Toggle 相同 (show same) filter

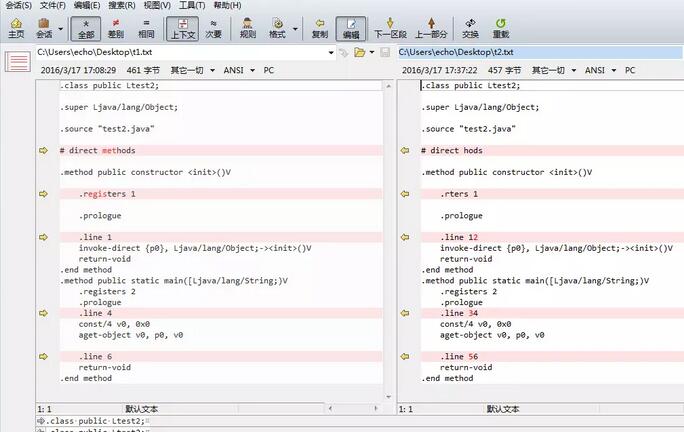pos(146,27)
